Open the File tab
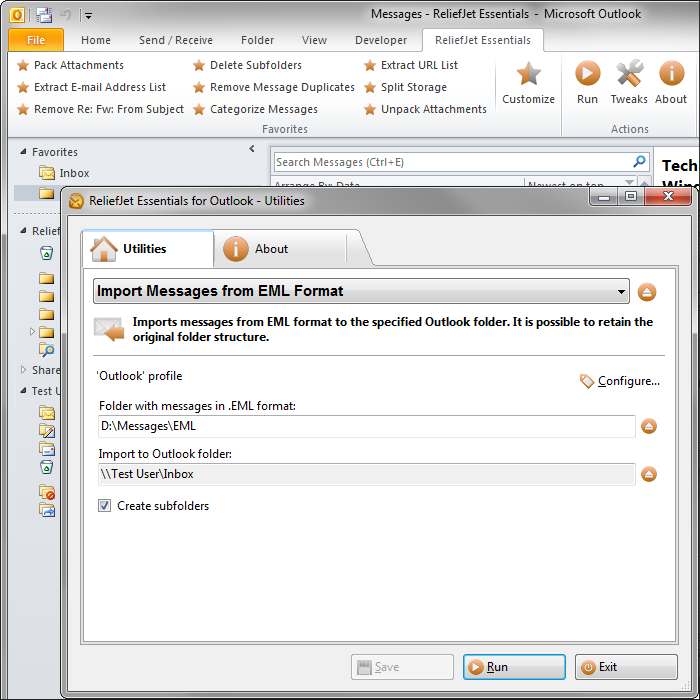The image size is (700, 700). pyautogui.click(x=36, y=40)
